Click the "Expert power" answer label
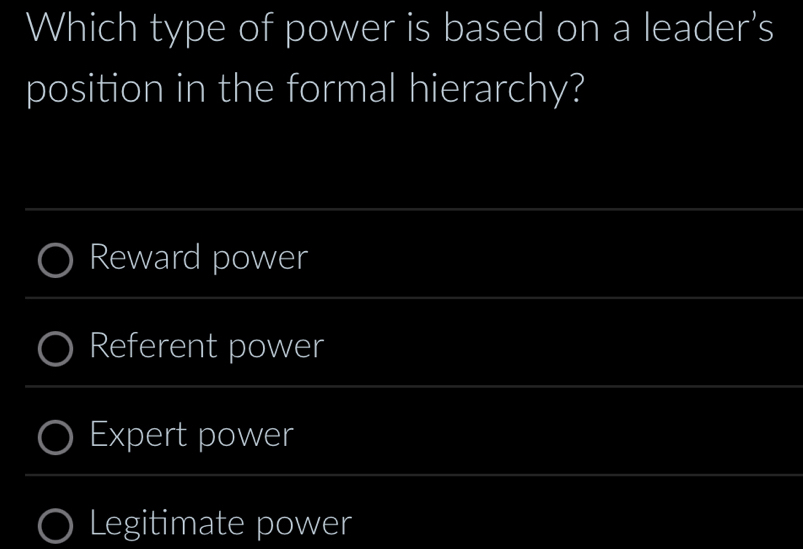Viewport: 803px width, 549px height. [191, 435]
